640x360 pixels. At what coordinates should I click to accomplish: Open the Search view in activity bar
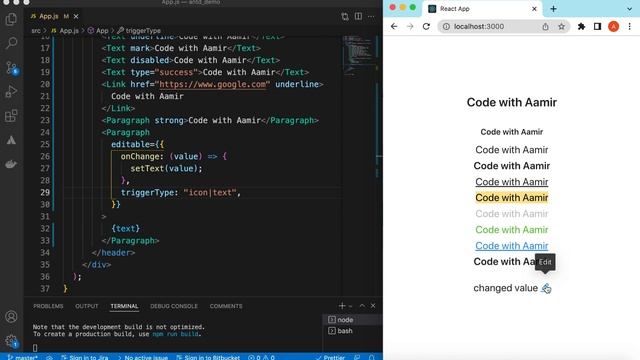(x=11, y=43)
